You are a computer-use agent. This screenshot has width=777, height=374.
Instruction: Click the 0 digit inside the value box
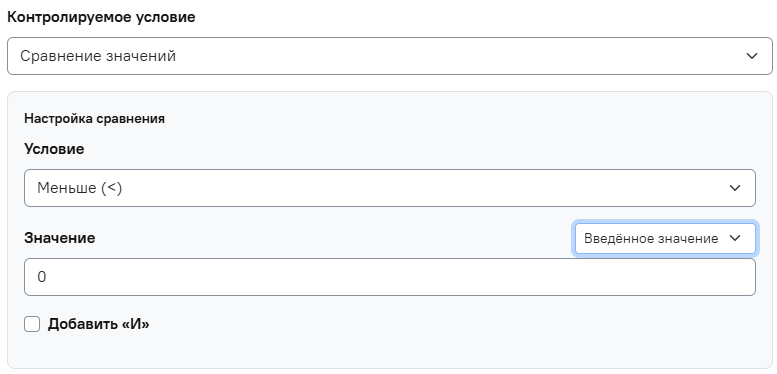pos(42,277)
